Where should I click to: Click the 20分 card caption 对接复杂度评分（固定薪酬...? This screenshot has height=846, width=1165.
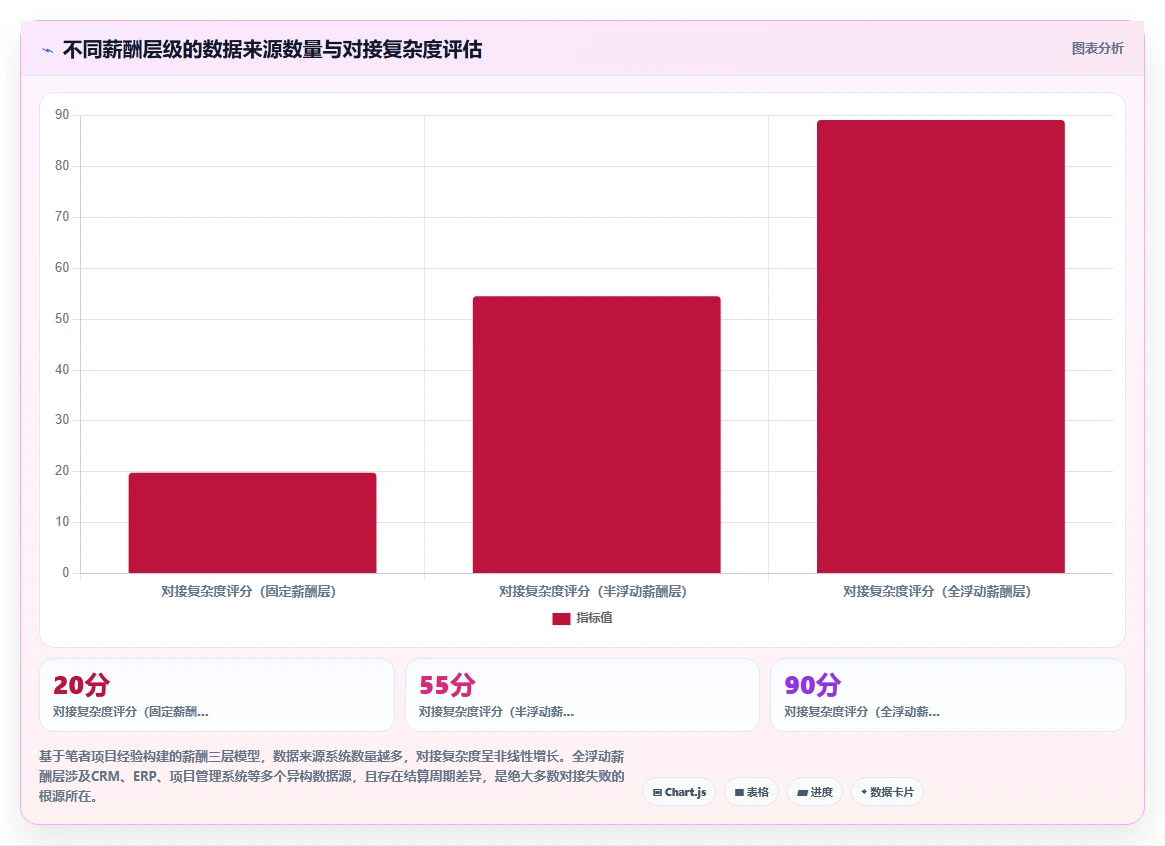[131, 712]
